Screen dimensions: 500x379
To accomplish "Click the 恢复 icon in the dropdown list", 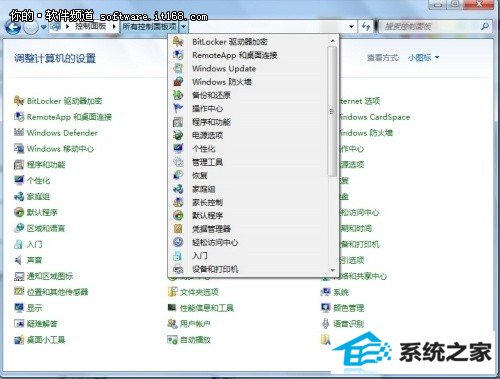I will pyautogui.click(x=178, y=175).
